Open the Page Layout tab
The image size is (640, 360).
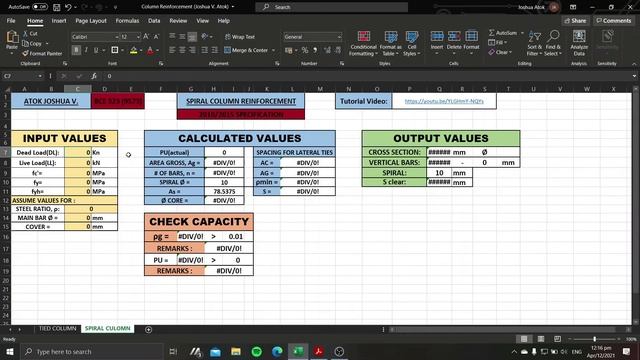[91, 20]
